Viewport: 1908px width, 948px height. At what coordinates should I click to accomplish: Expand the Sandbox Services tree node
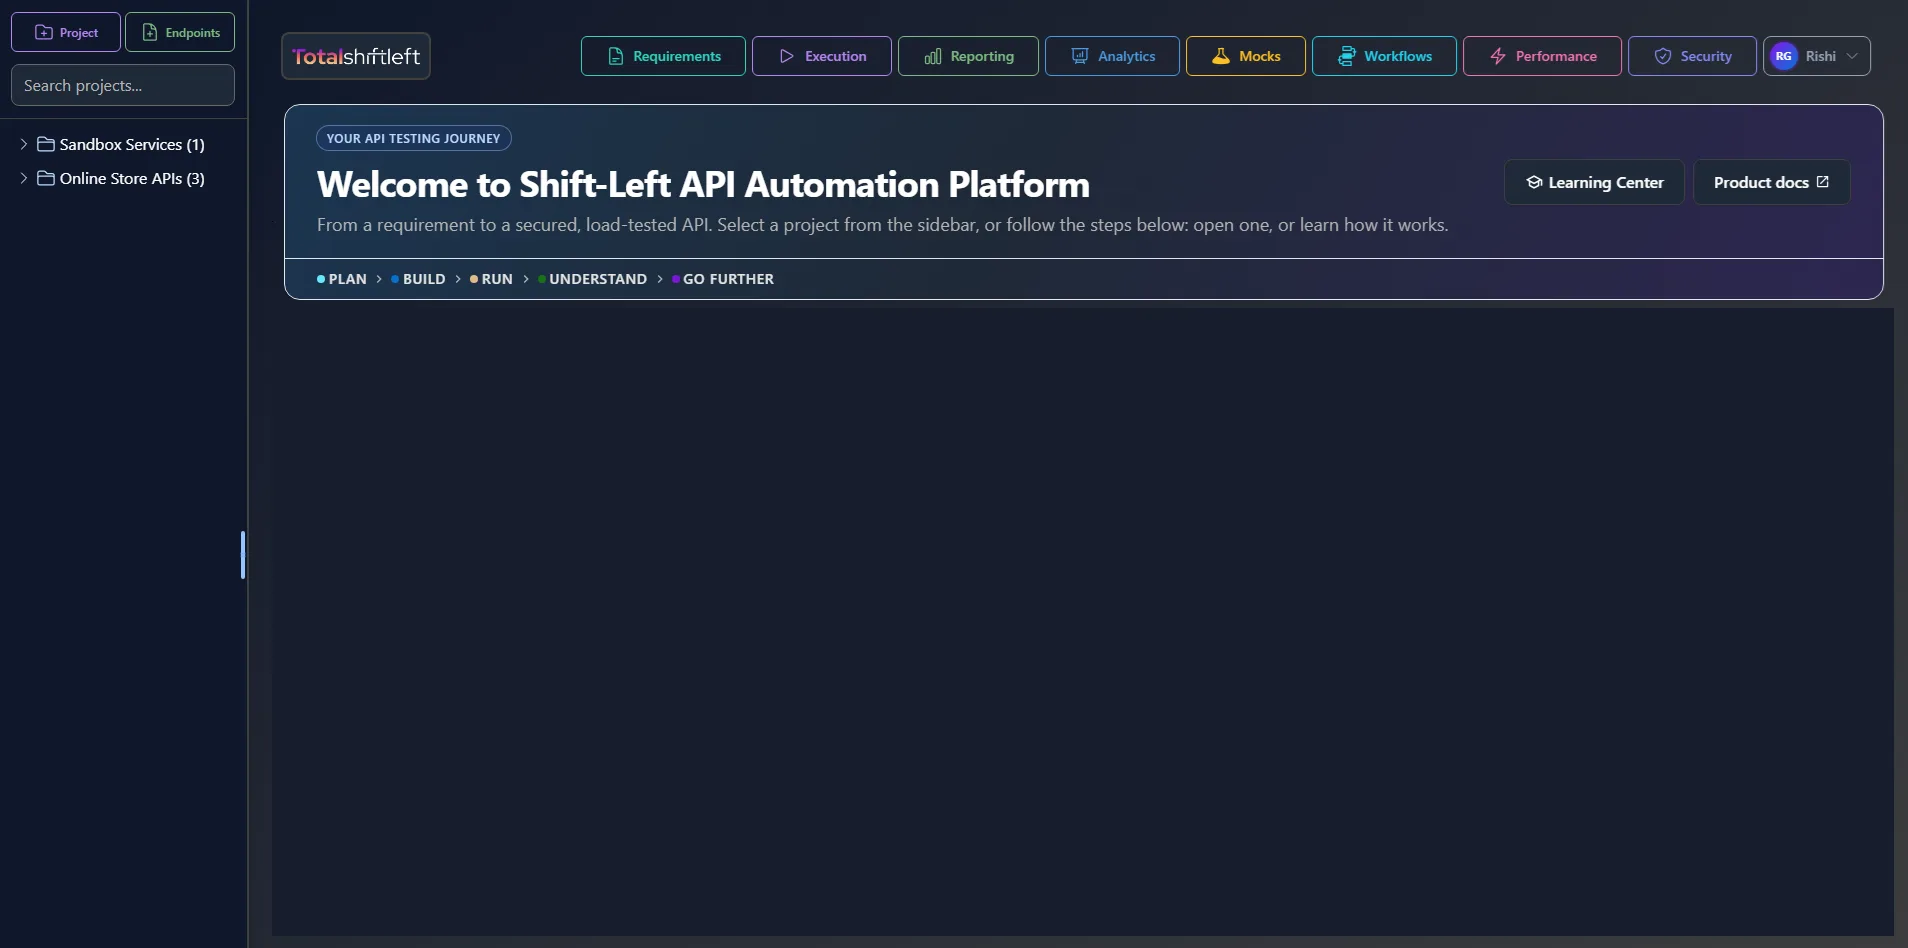click(24, 144)
